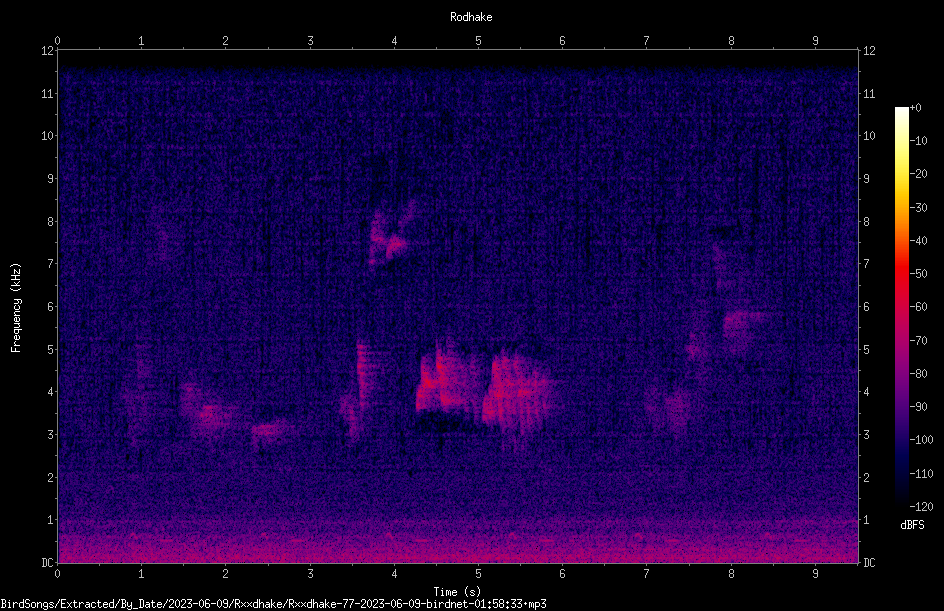The image size is (944, 611).
Task: Click the -60 label on the color scale
Action: pos(918,307)
